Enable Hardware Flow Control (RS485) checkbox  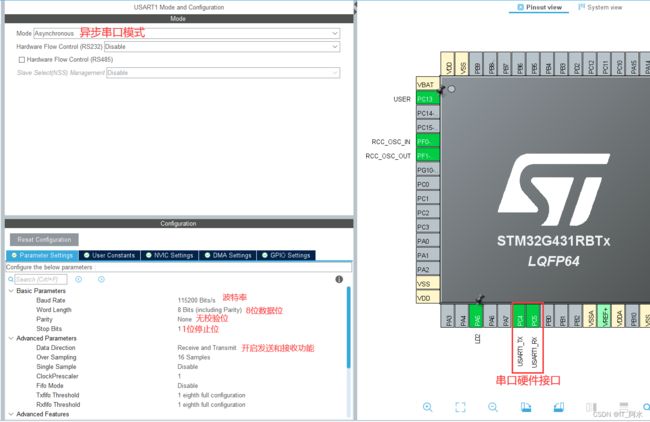(x=22, y=60)
